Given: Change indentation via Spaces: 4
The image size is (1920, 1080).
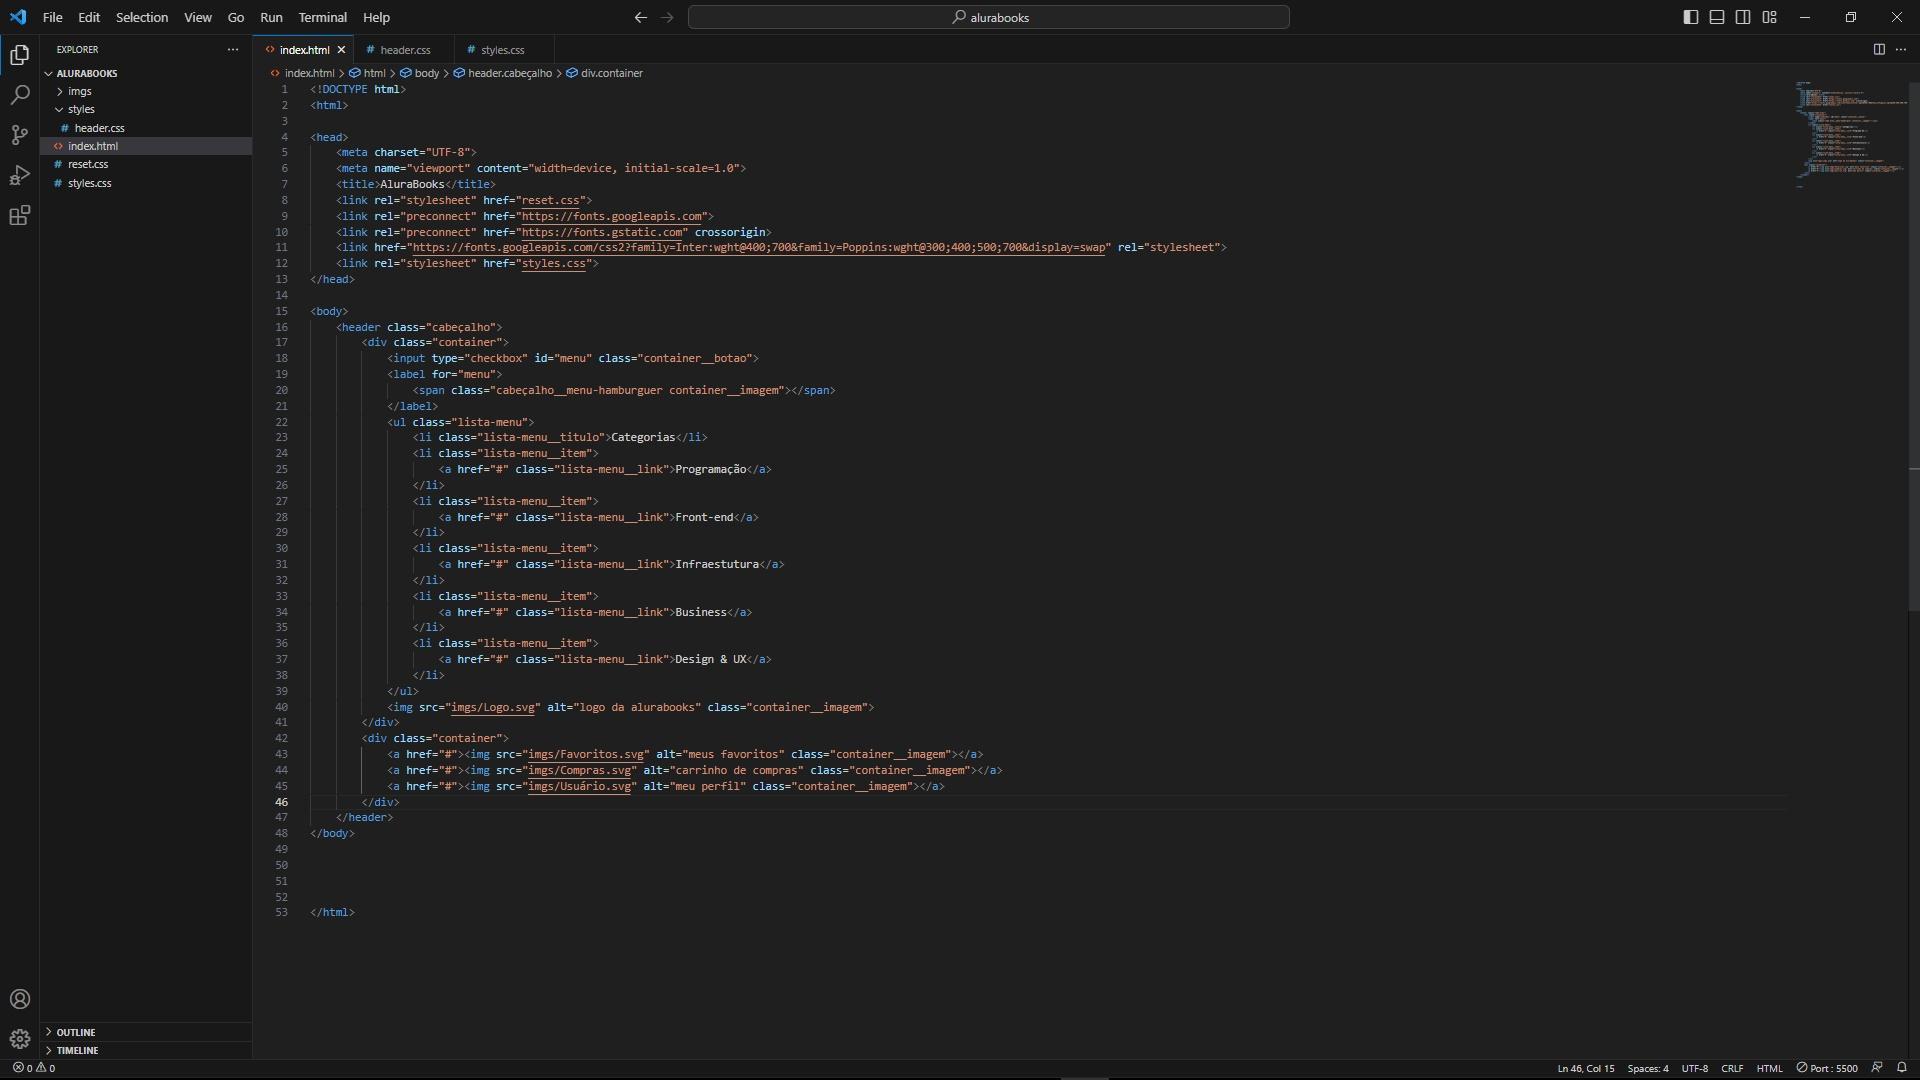Looking at the screenshot, I should (x=1647, y=1067).
